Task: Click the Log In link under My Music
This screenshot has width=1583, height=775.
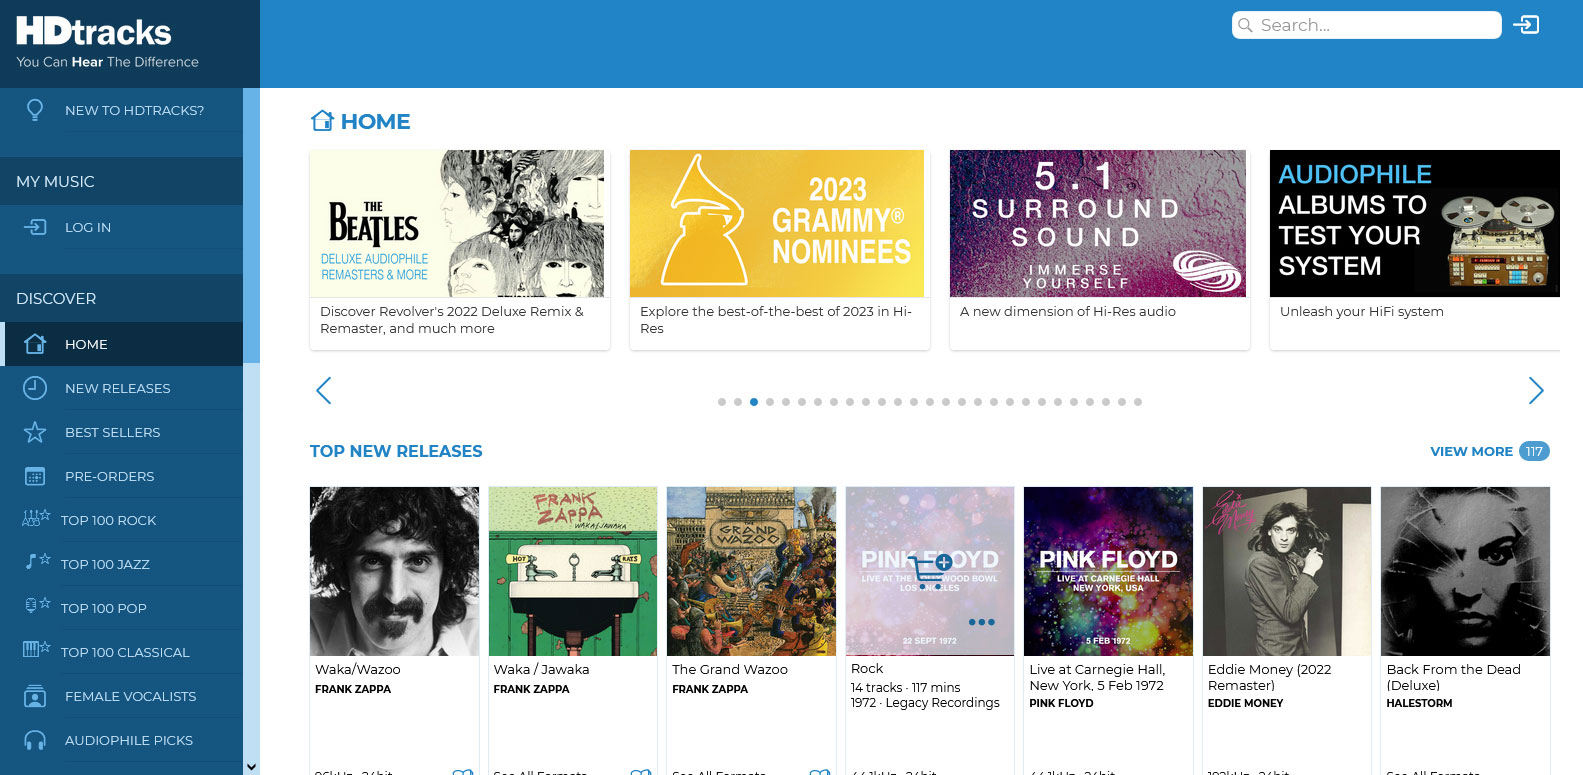Action: (88, 227)
